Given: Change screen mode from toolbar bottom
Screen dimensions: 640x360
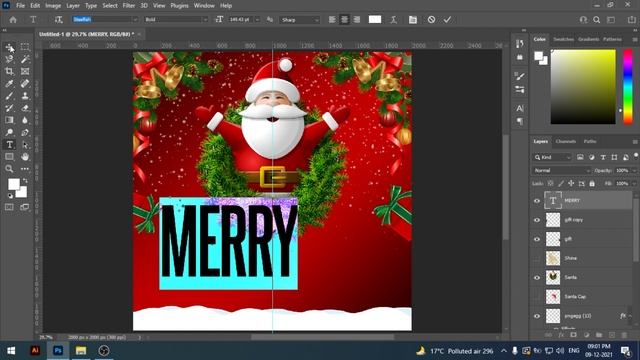Looking at the screenshot, I should [x=25, y=207].
